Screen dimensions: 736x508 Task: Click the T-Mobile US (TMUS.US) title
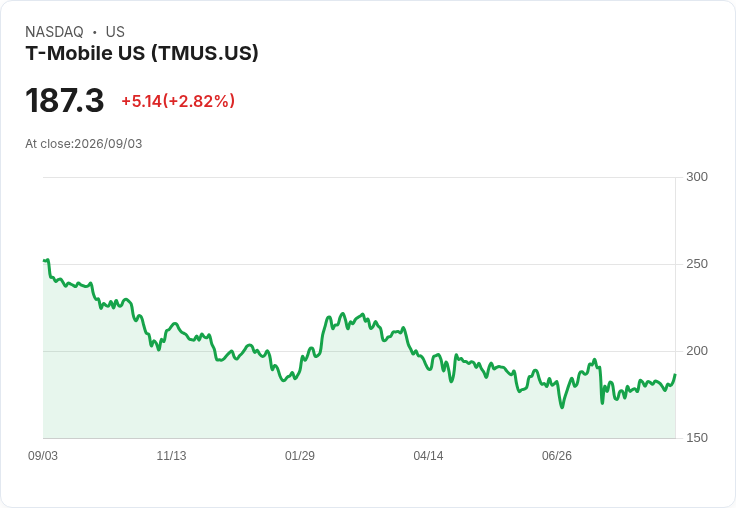pos(142,53)
